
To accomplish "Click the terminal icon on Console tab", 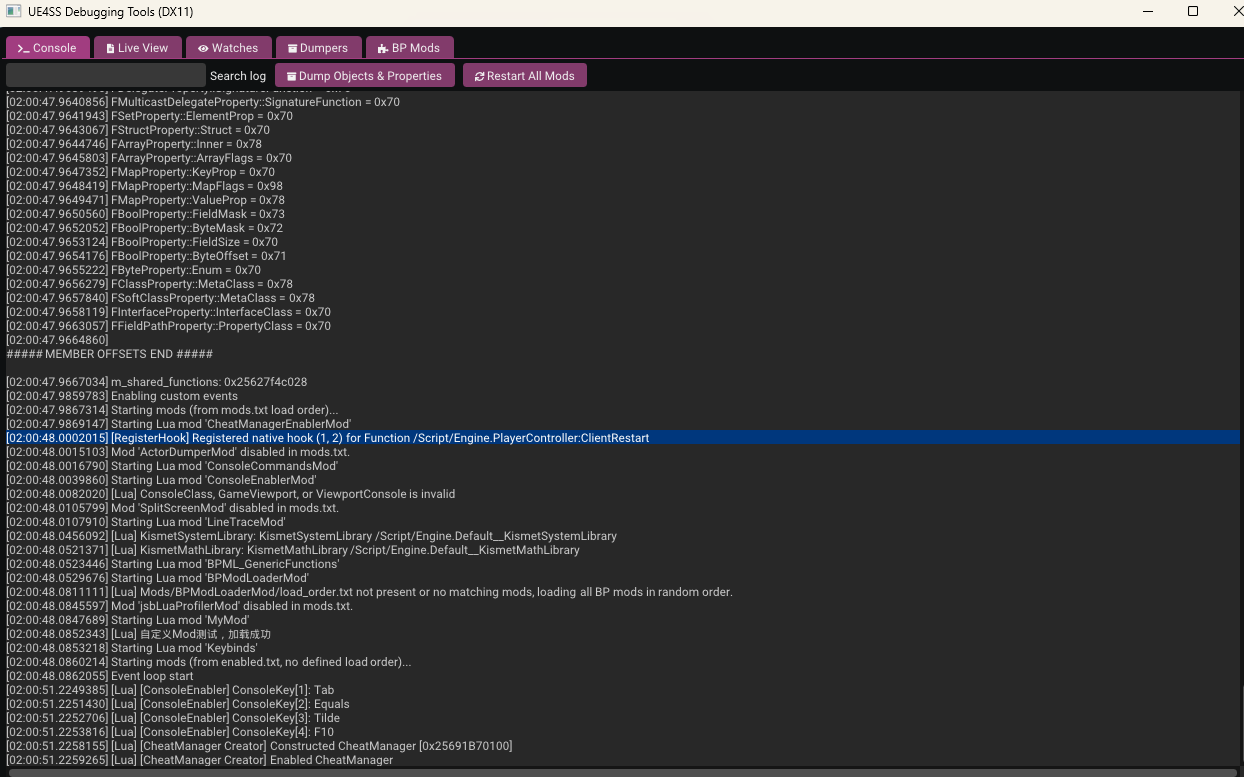I will tap(24, 48).
